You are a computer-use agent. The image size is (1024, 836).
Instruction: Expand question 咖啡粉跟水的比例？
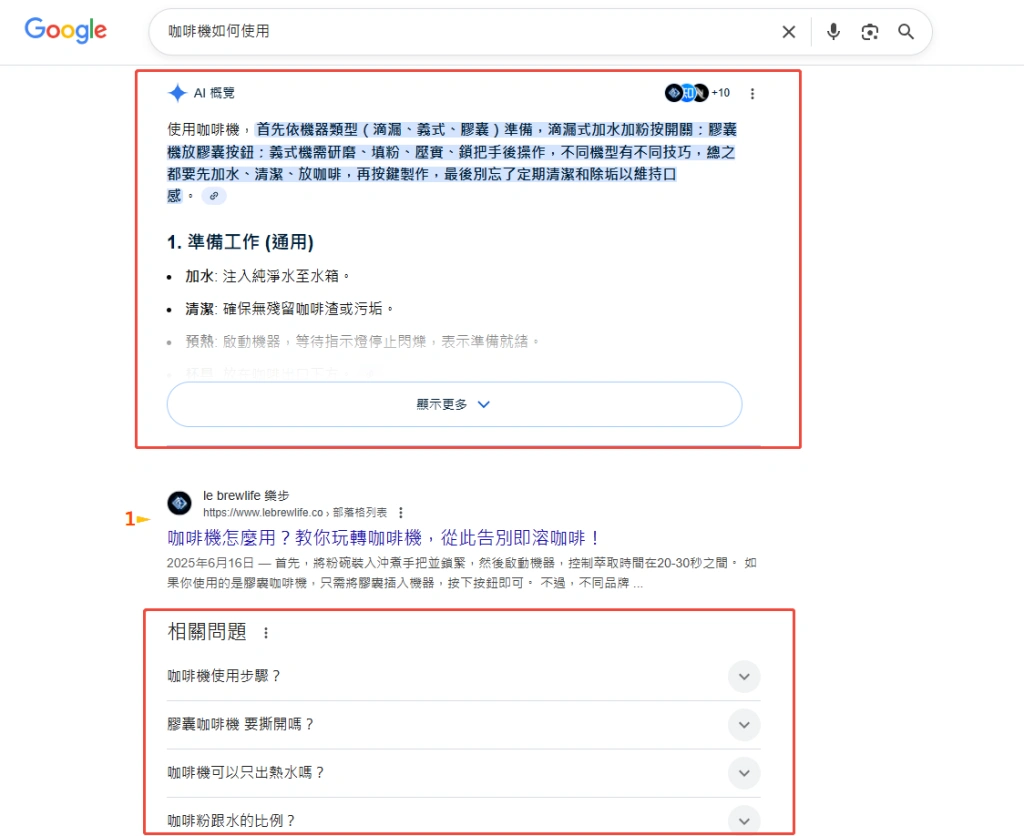743,820
